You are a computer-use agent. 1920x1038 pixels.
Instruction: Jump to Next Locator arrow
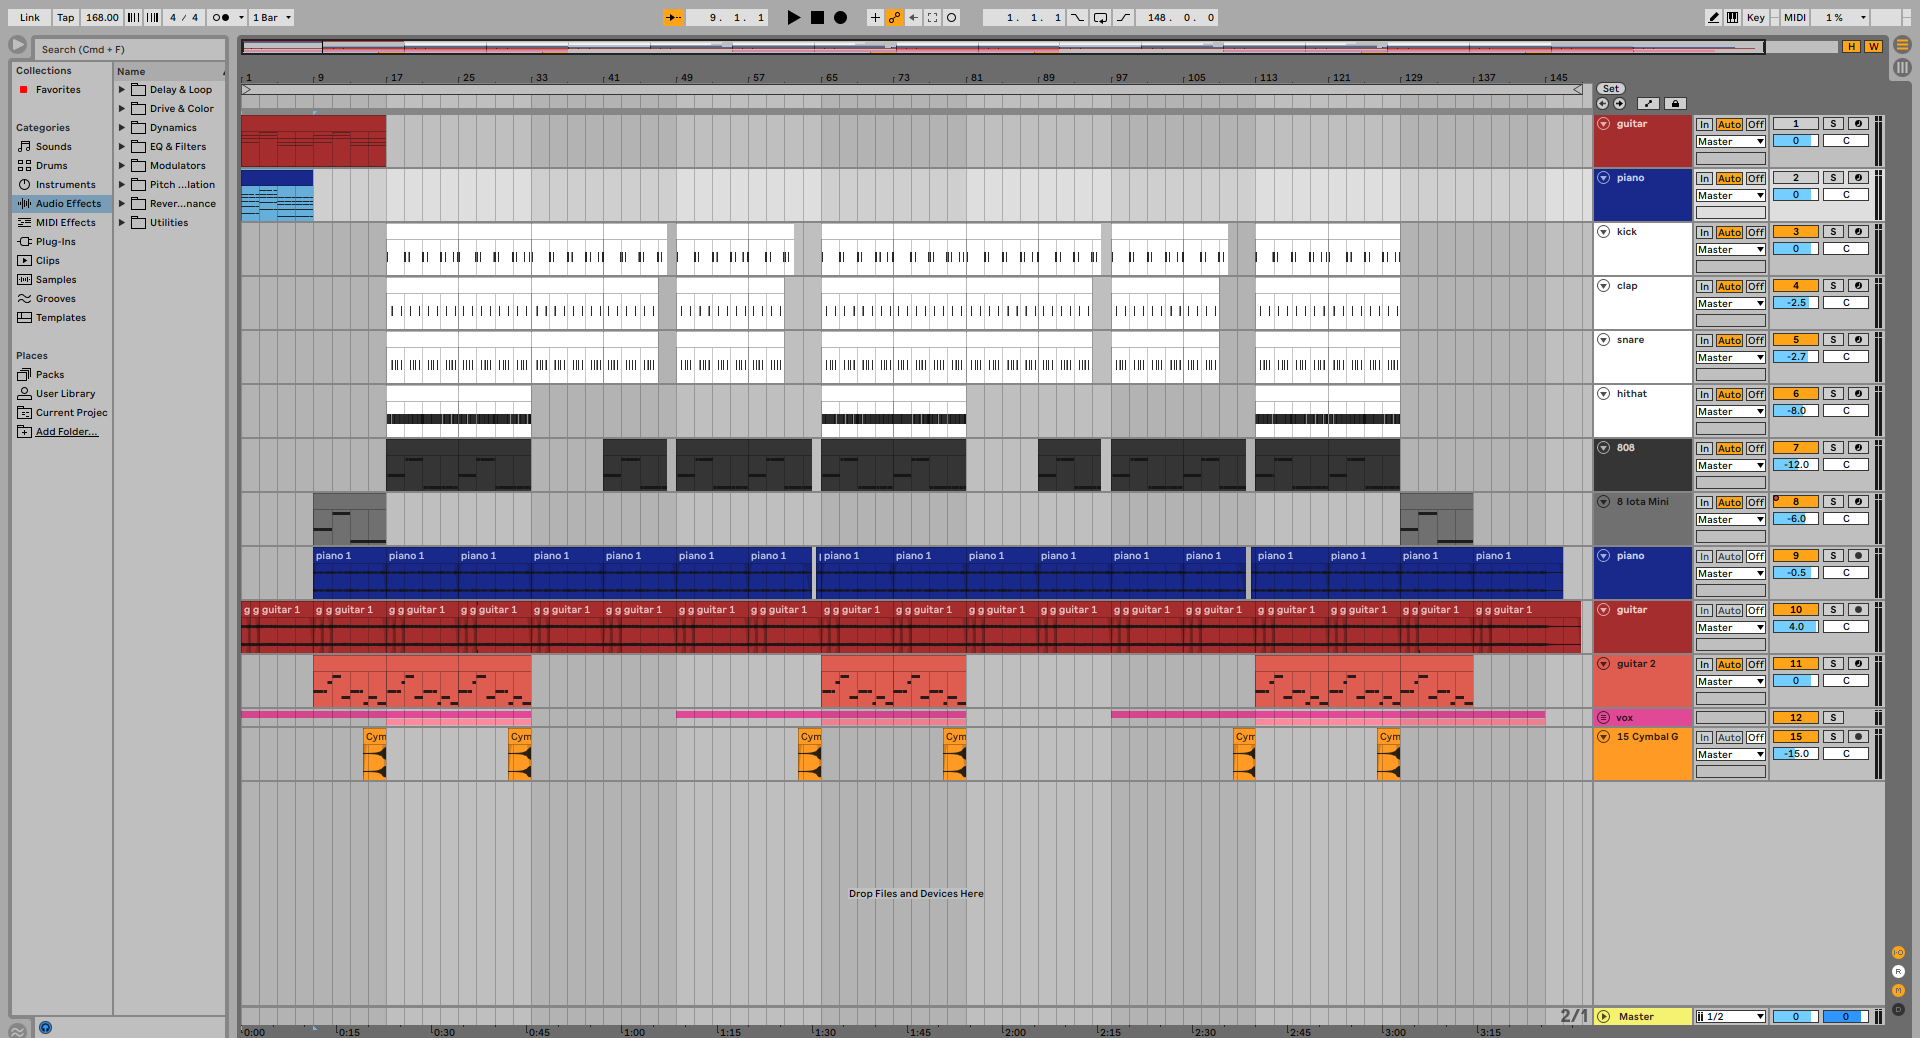(1619, 103)
